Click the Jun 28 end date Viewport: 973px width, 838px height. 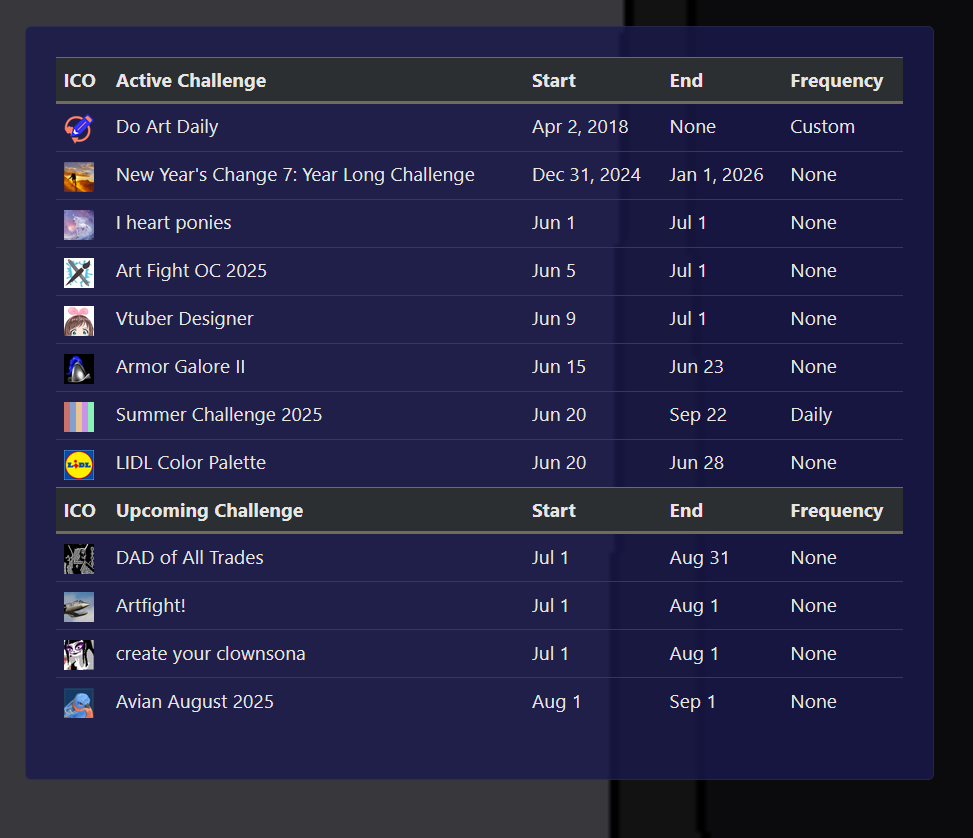tap(697, 462)
